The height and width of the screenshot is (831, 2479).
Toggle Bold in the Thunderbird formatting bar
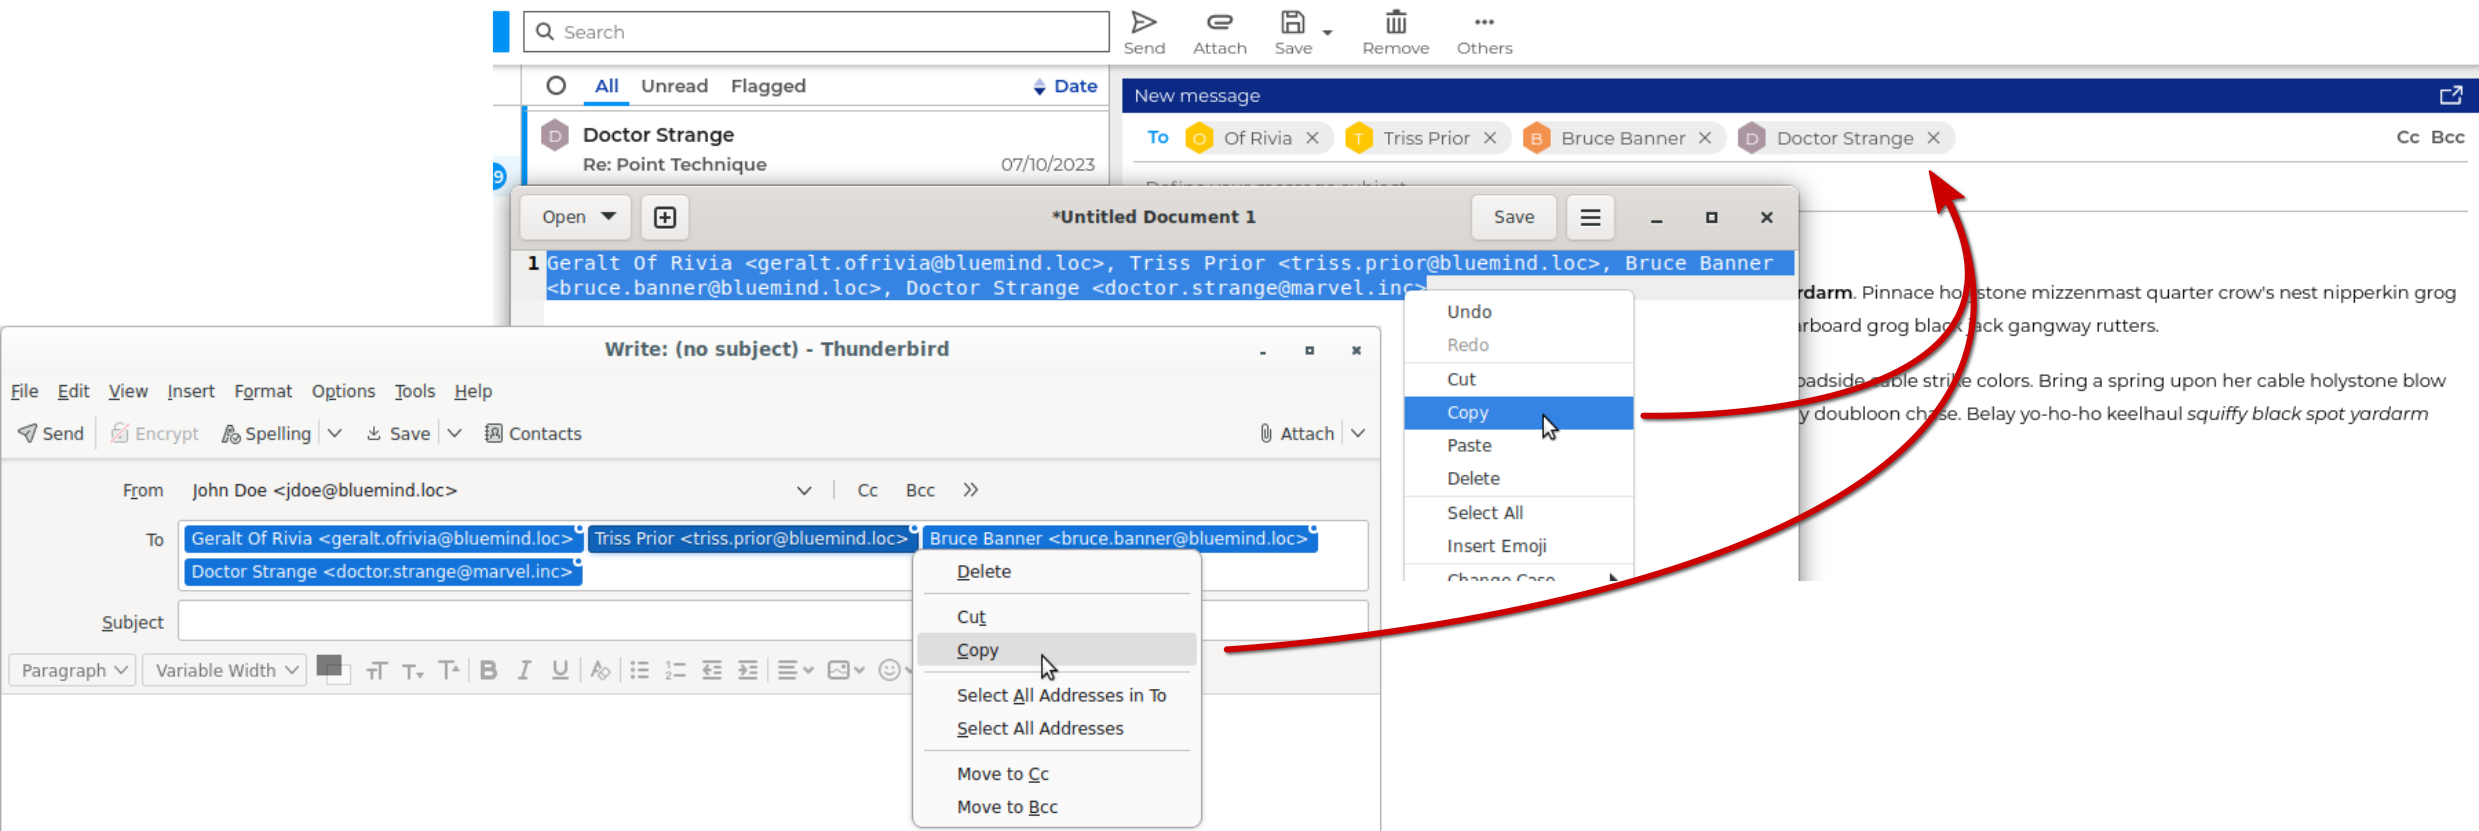488,670
